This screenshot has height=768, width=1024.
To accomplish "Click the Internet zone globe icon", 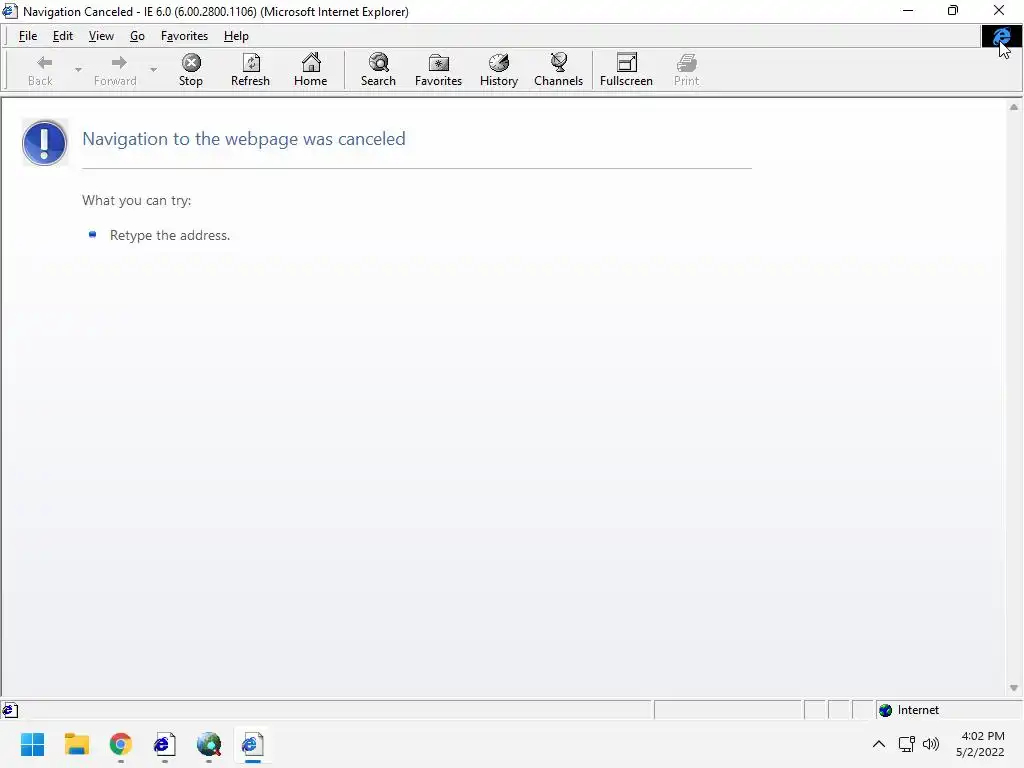I will [886, 711].
